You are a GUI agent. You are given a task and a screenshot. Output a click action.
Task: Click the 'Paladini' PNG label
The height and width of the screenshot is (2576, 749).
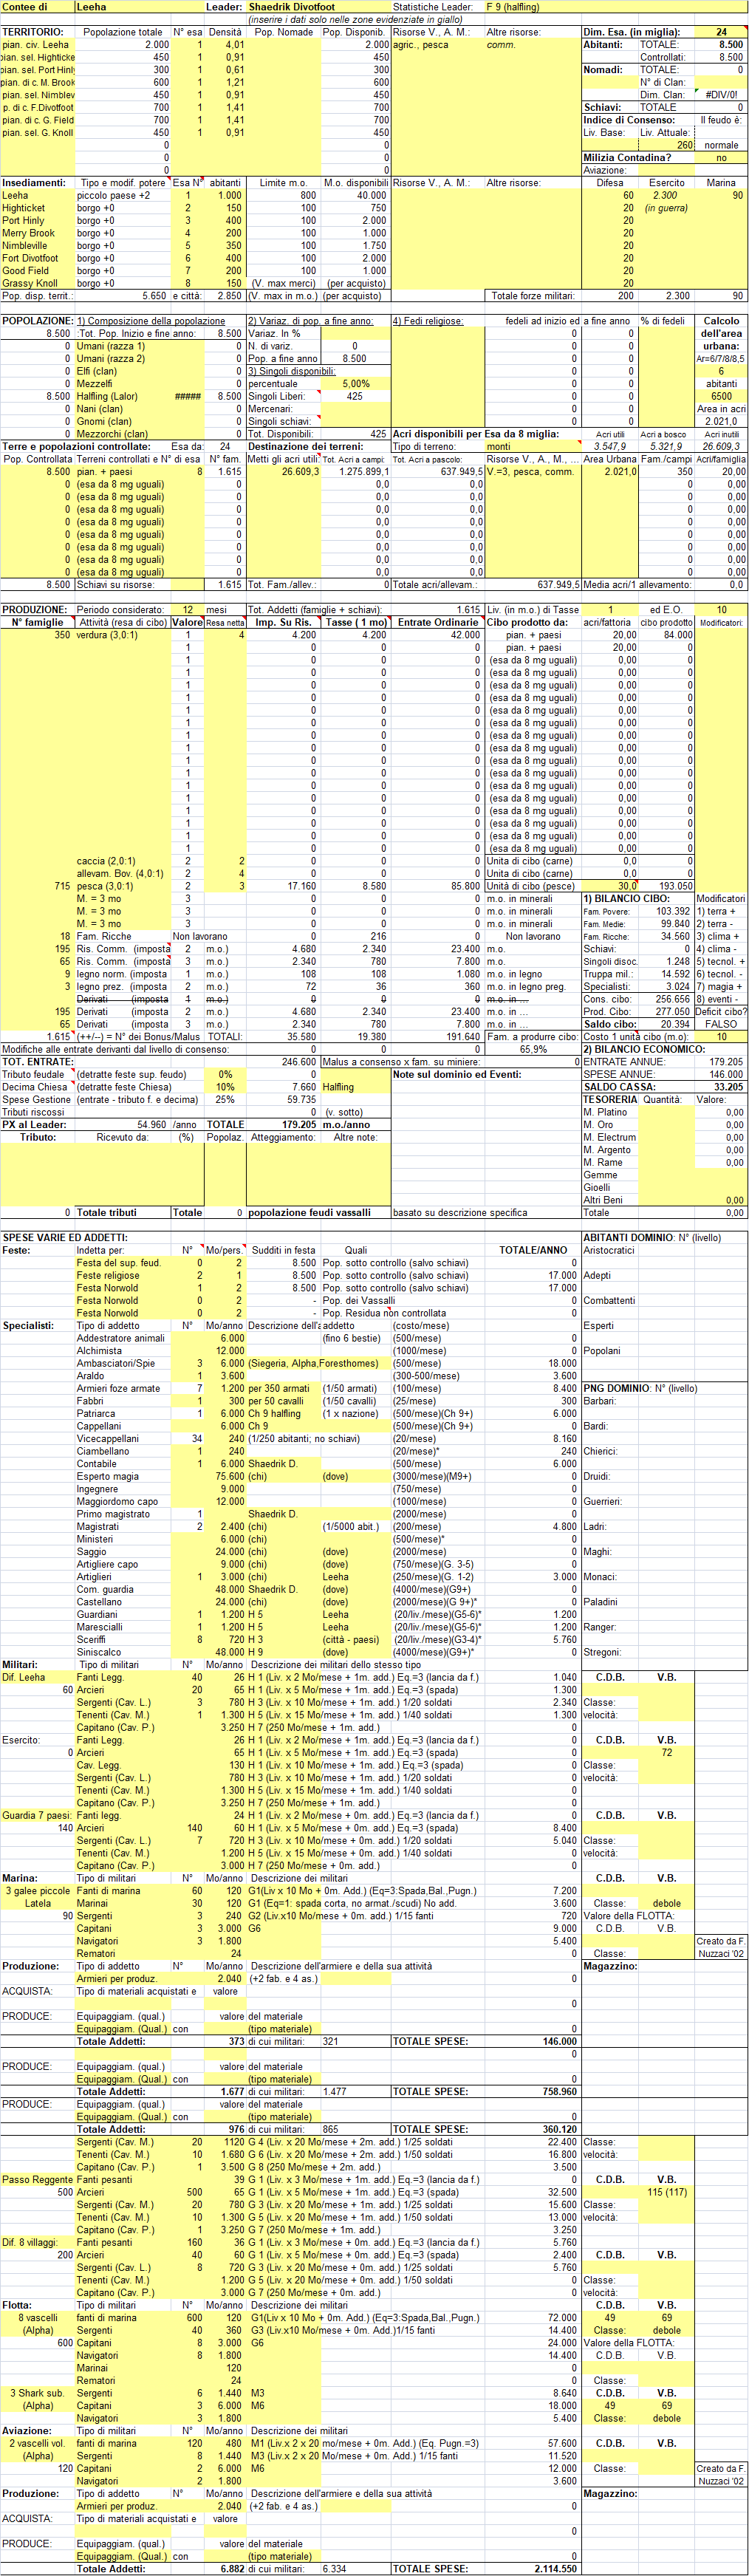(601, 1602)
